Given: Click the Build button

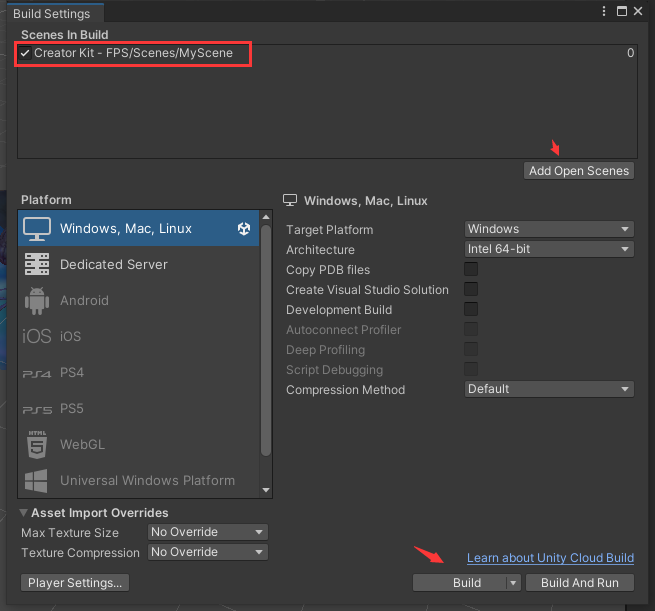Looking at the screenshot, I should 460,583.
